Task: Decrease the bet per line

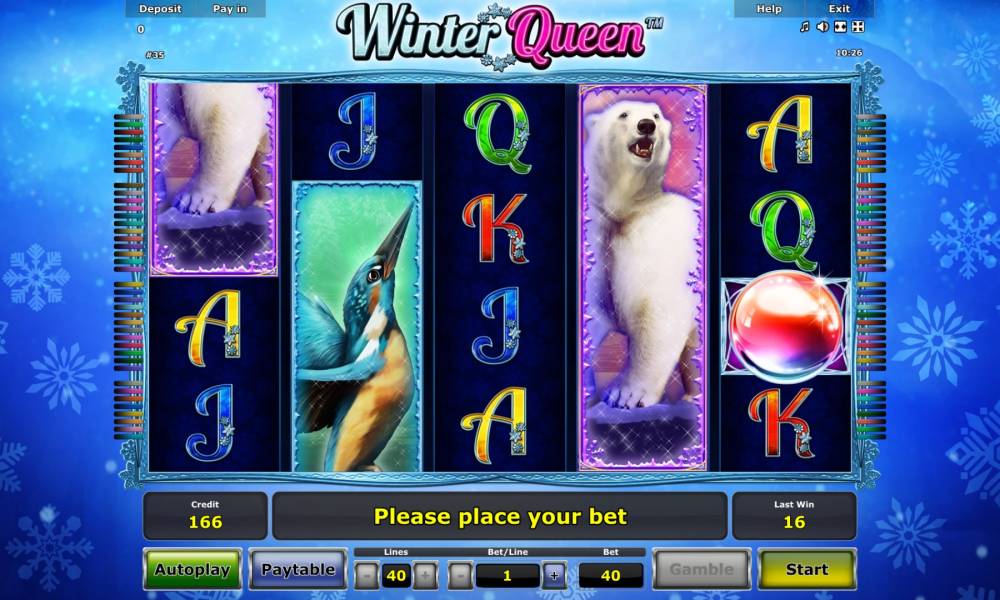Action: coord(460,576)
